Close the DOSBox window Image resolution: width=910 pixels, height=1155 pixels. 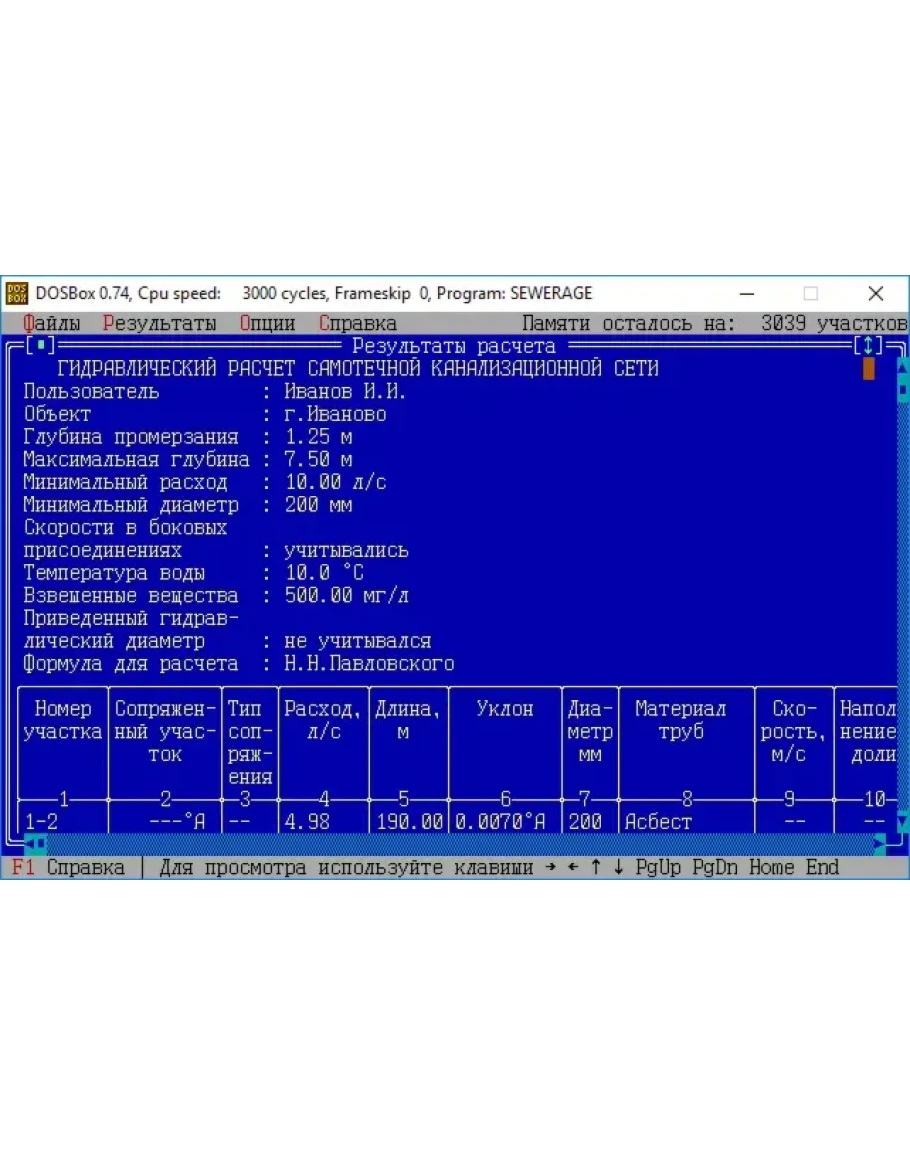click(876, 293)
